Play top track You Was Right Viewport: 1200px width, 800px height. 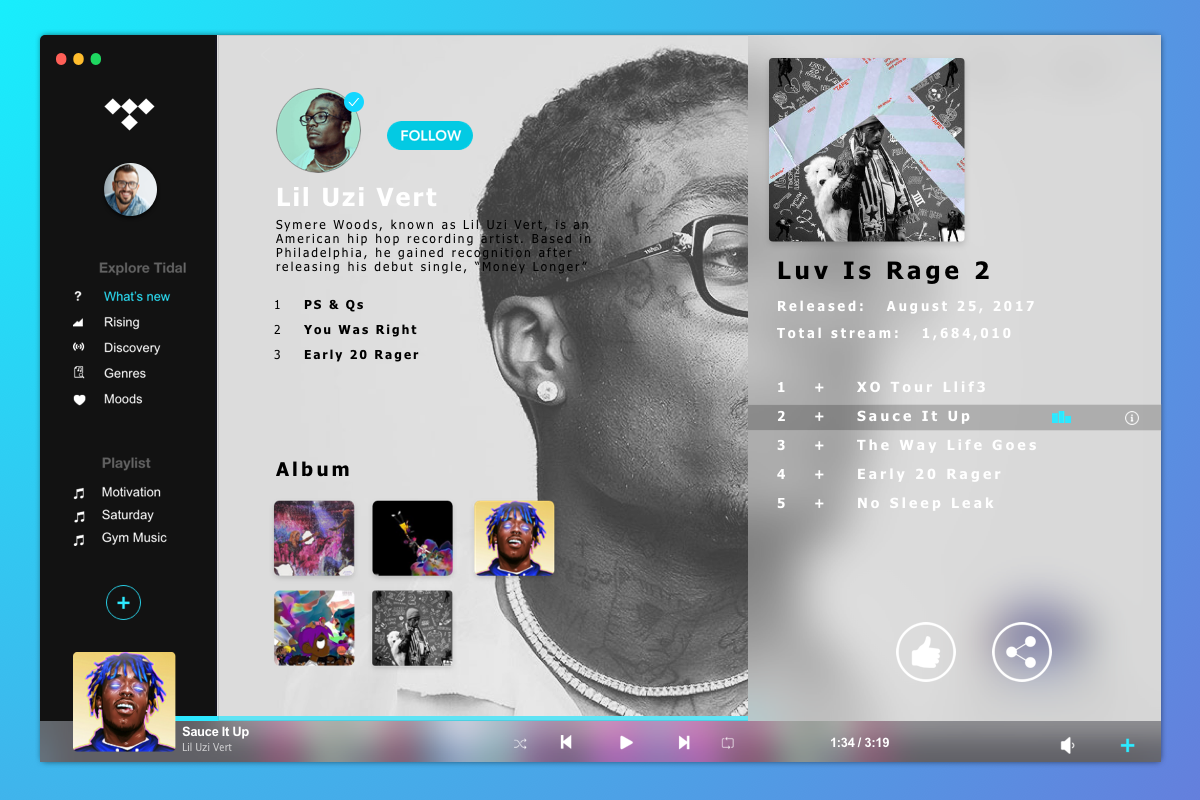[360, 329]
